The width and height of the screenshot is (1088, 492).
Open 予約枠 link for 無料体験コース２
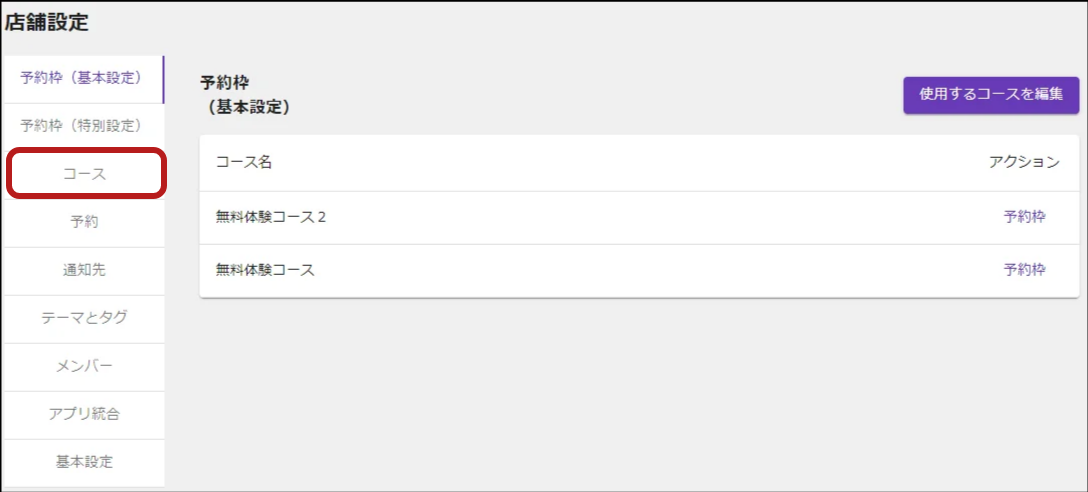click(1024, 217)
